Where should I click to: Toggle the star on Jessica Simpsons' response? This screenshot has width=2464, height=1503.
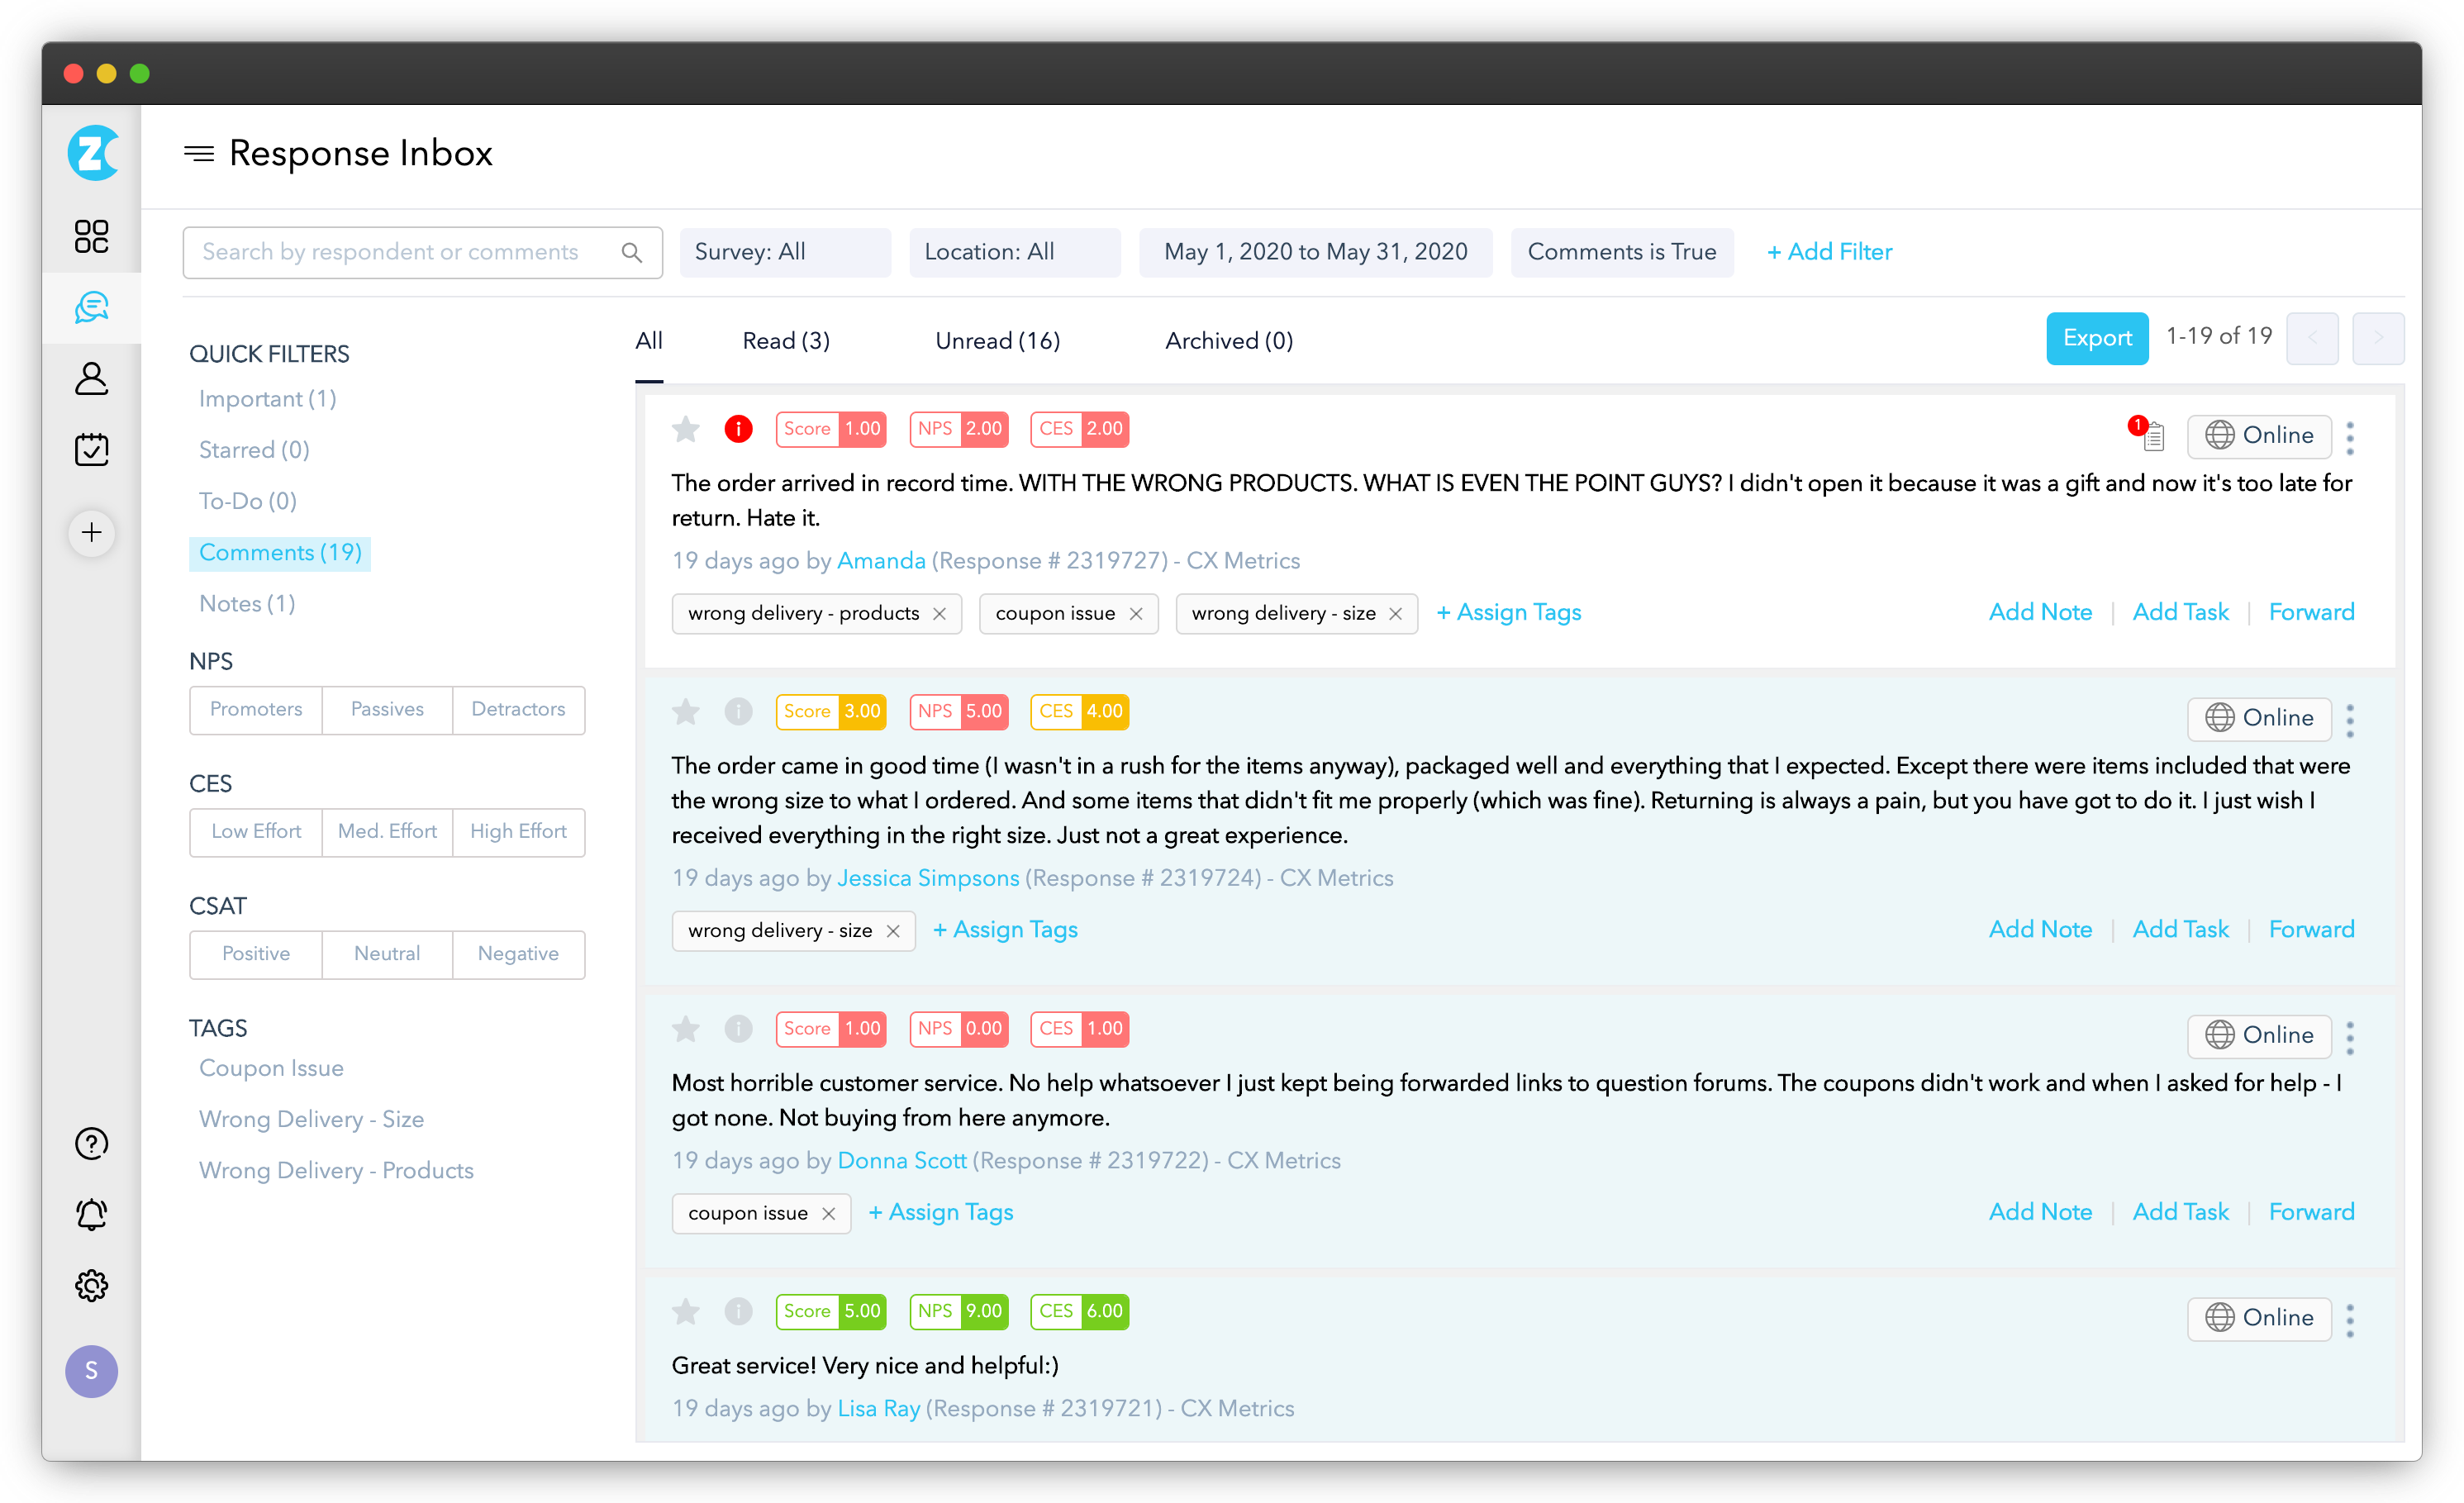[x=688, y=711]
